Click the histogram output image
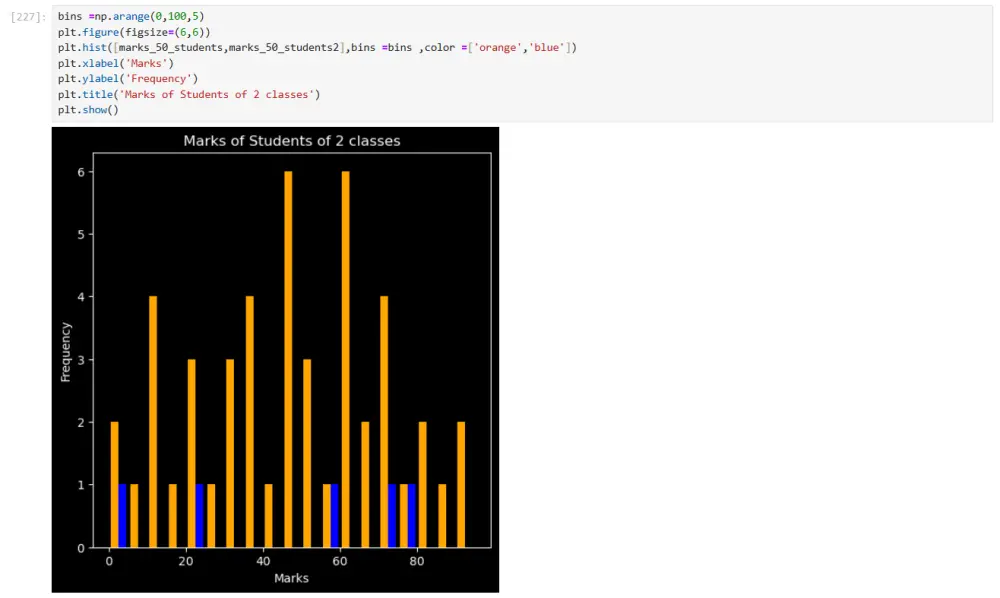This screenshot has height=598, width=1000. (x=276, y=360)
